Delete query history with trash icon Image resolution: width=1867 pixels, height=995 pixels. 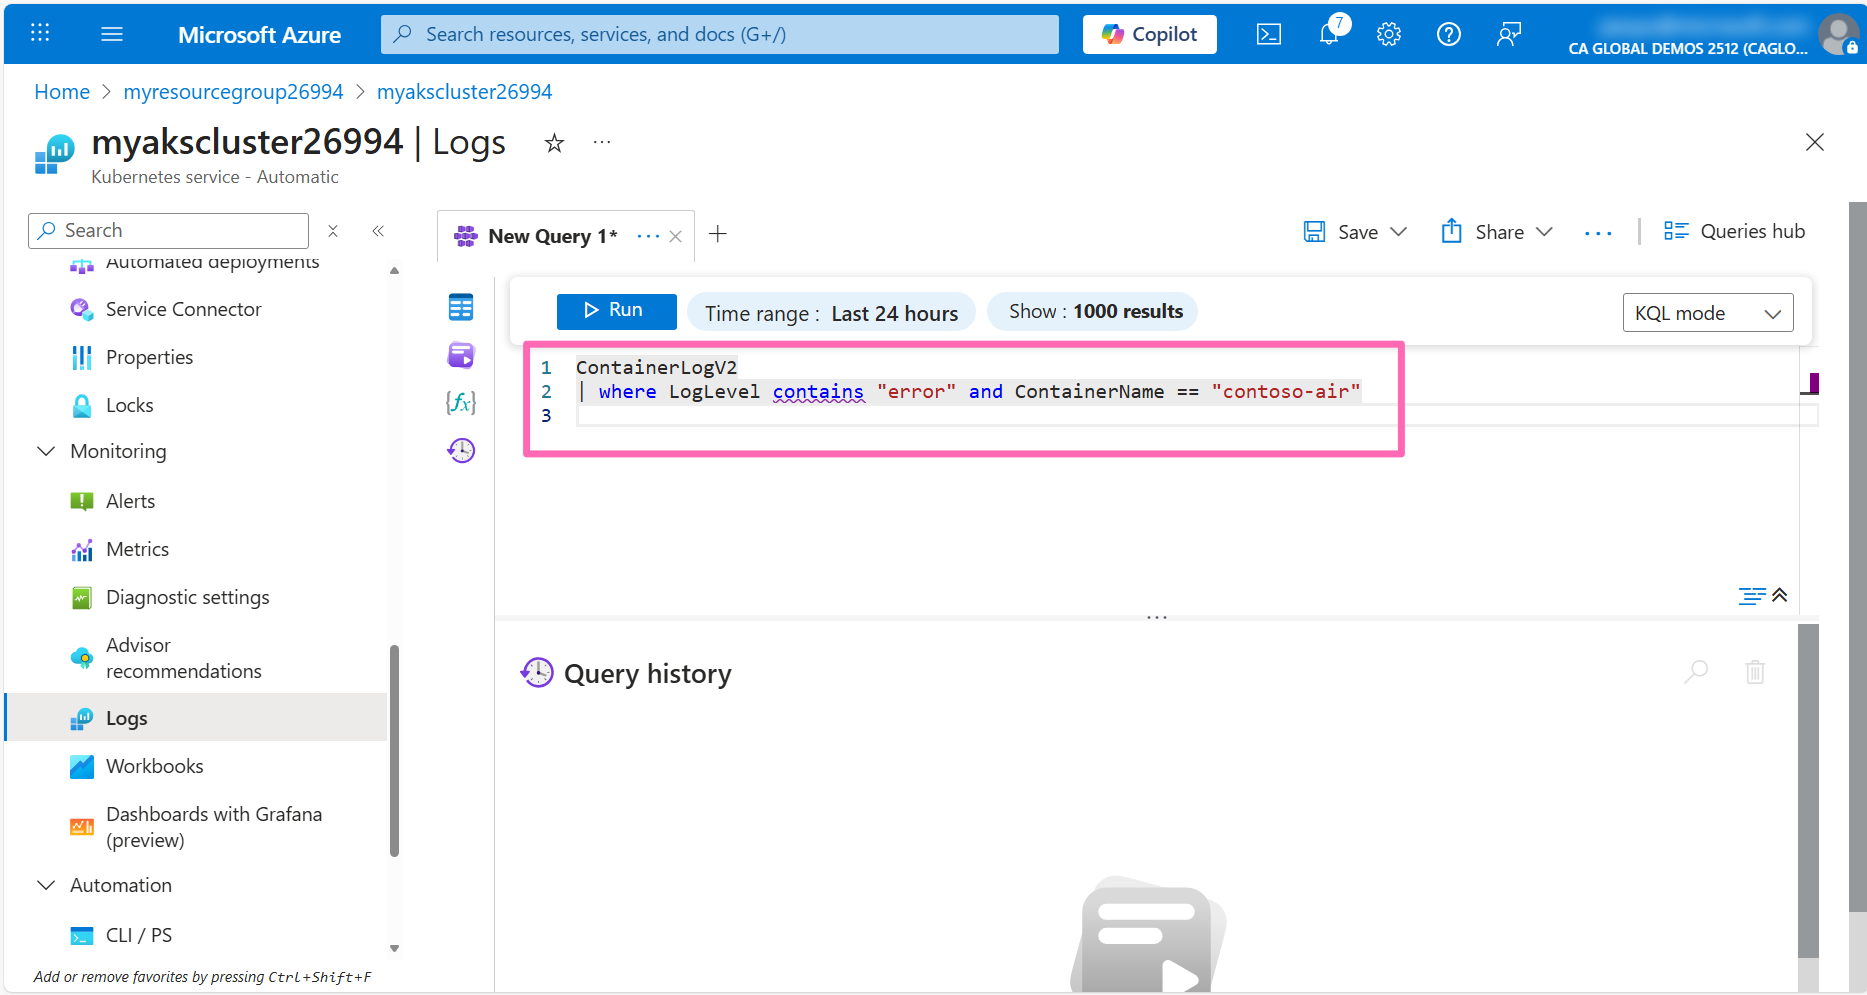(x=1755, y=672)
